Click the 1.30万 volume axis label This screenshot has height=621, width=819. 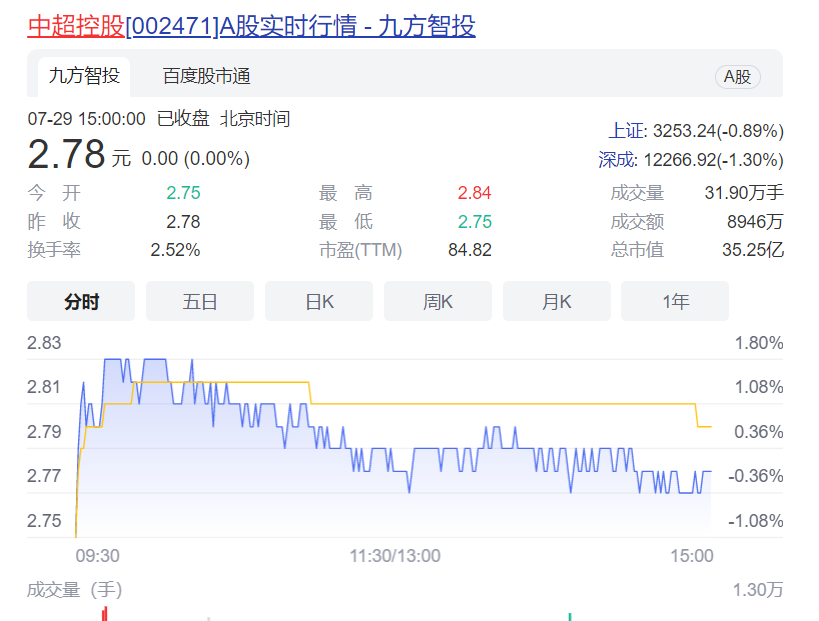pos(758,590)
